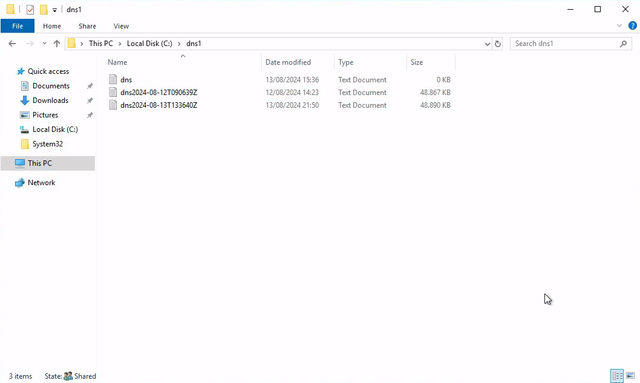640x383 pixels.
Task: Switch to Large icons view in status bar
Action: coord(631,376)
